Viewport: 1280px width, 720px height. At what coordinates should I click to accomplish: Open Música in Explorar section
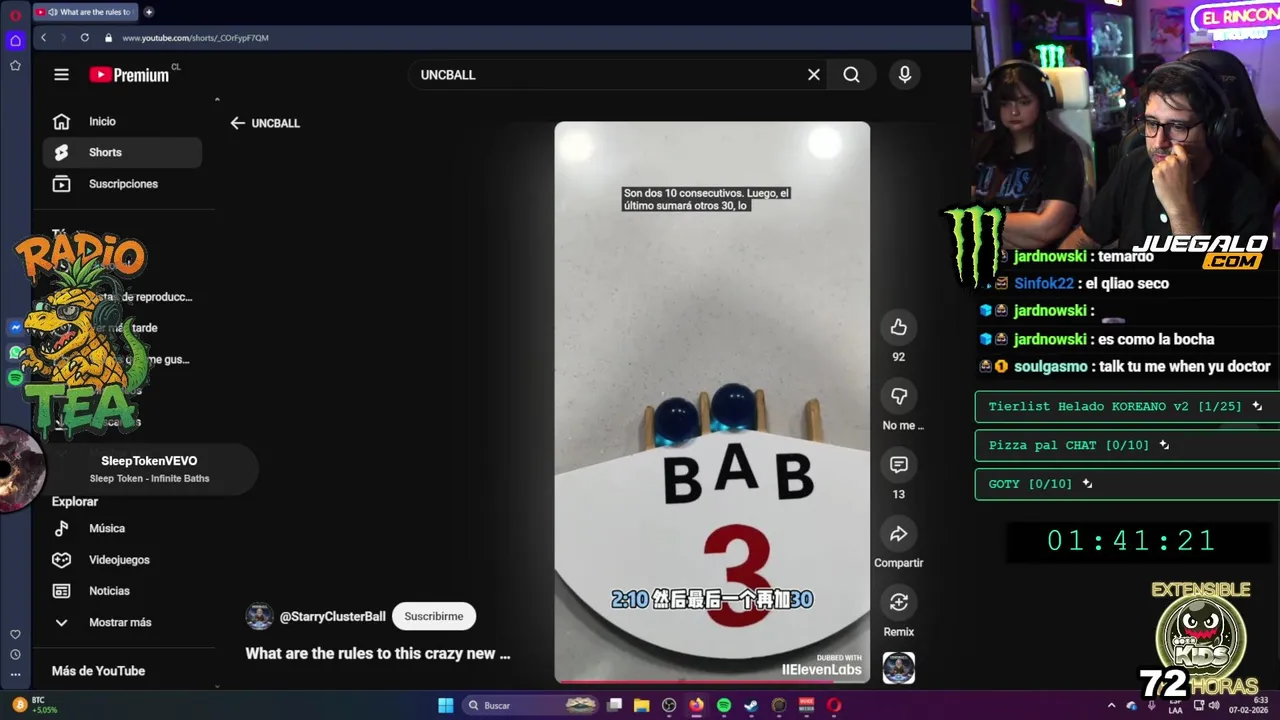point(122,528)
